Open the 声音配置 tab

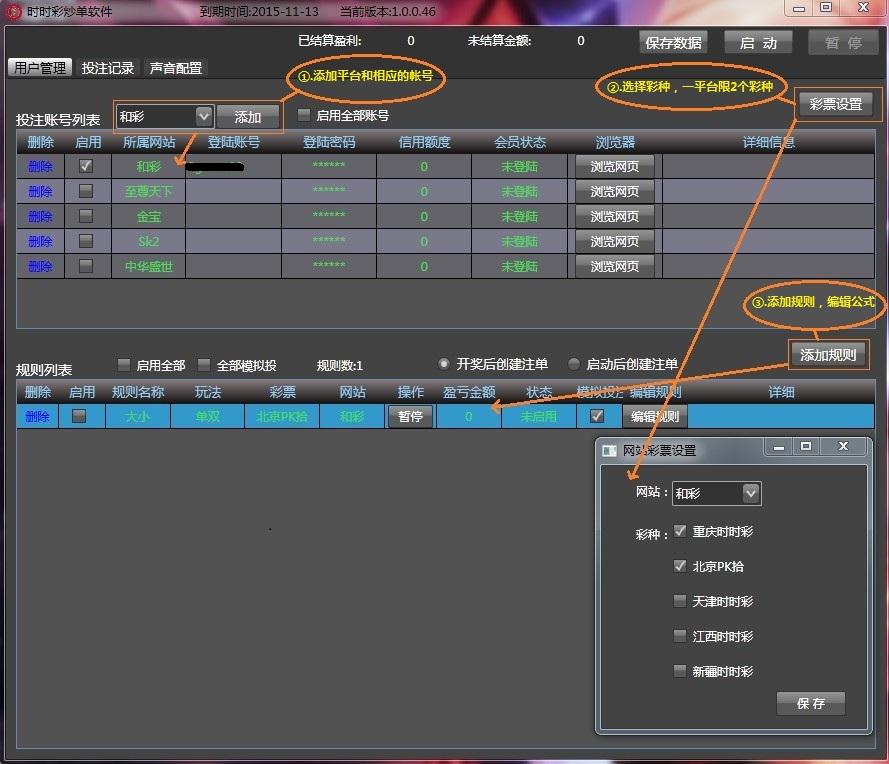pos(176,68)
